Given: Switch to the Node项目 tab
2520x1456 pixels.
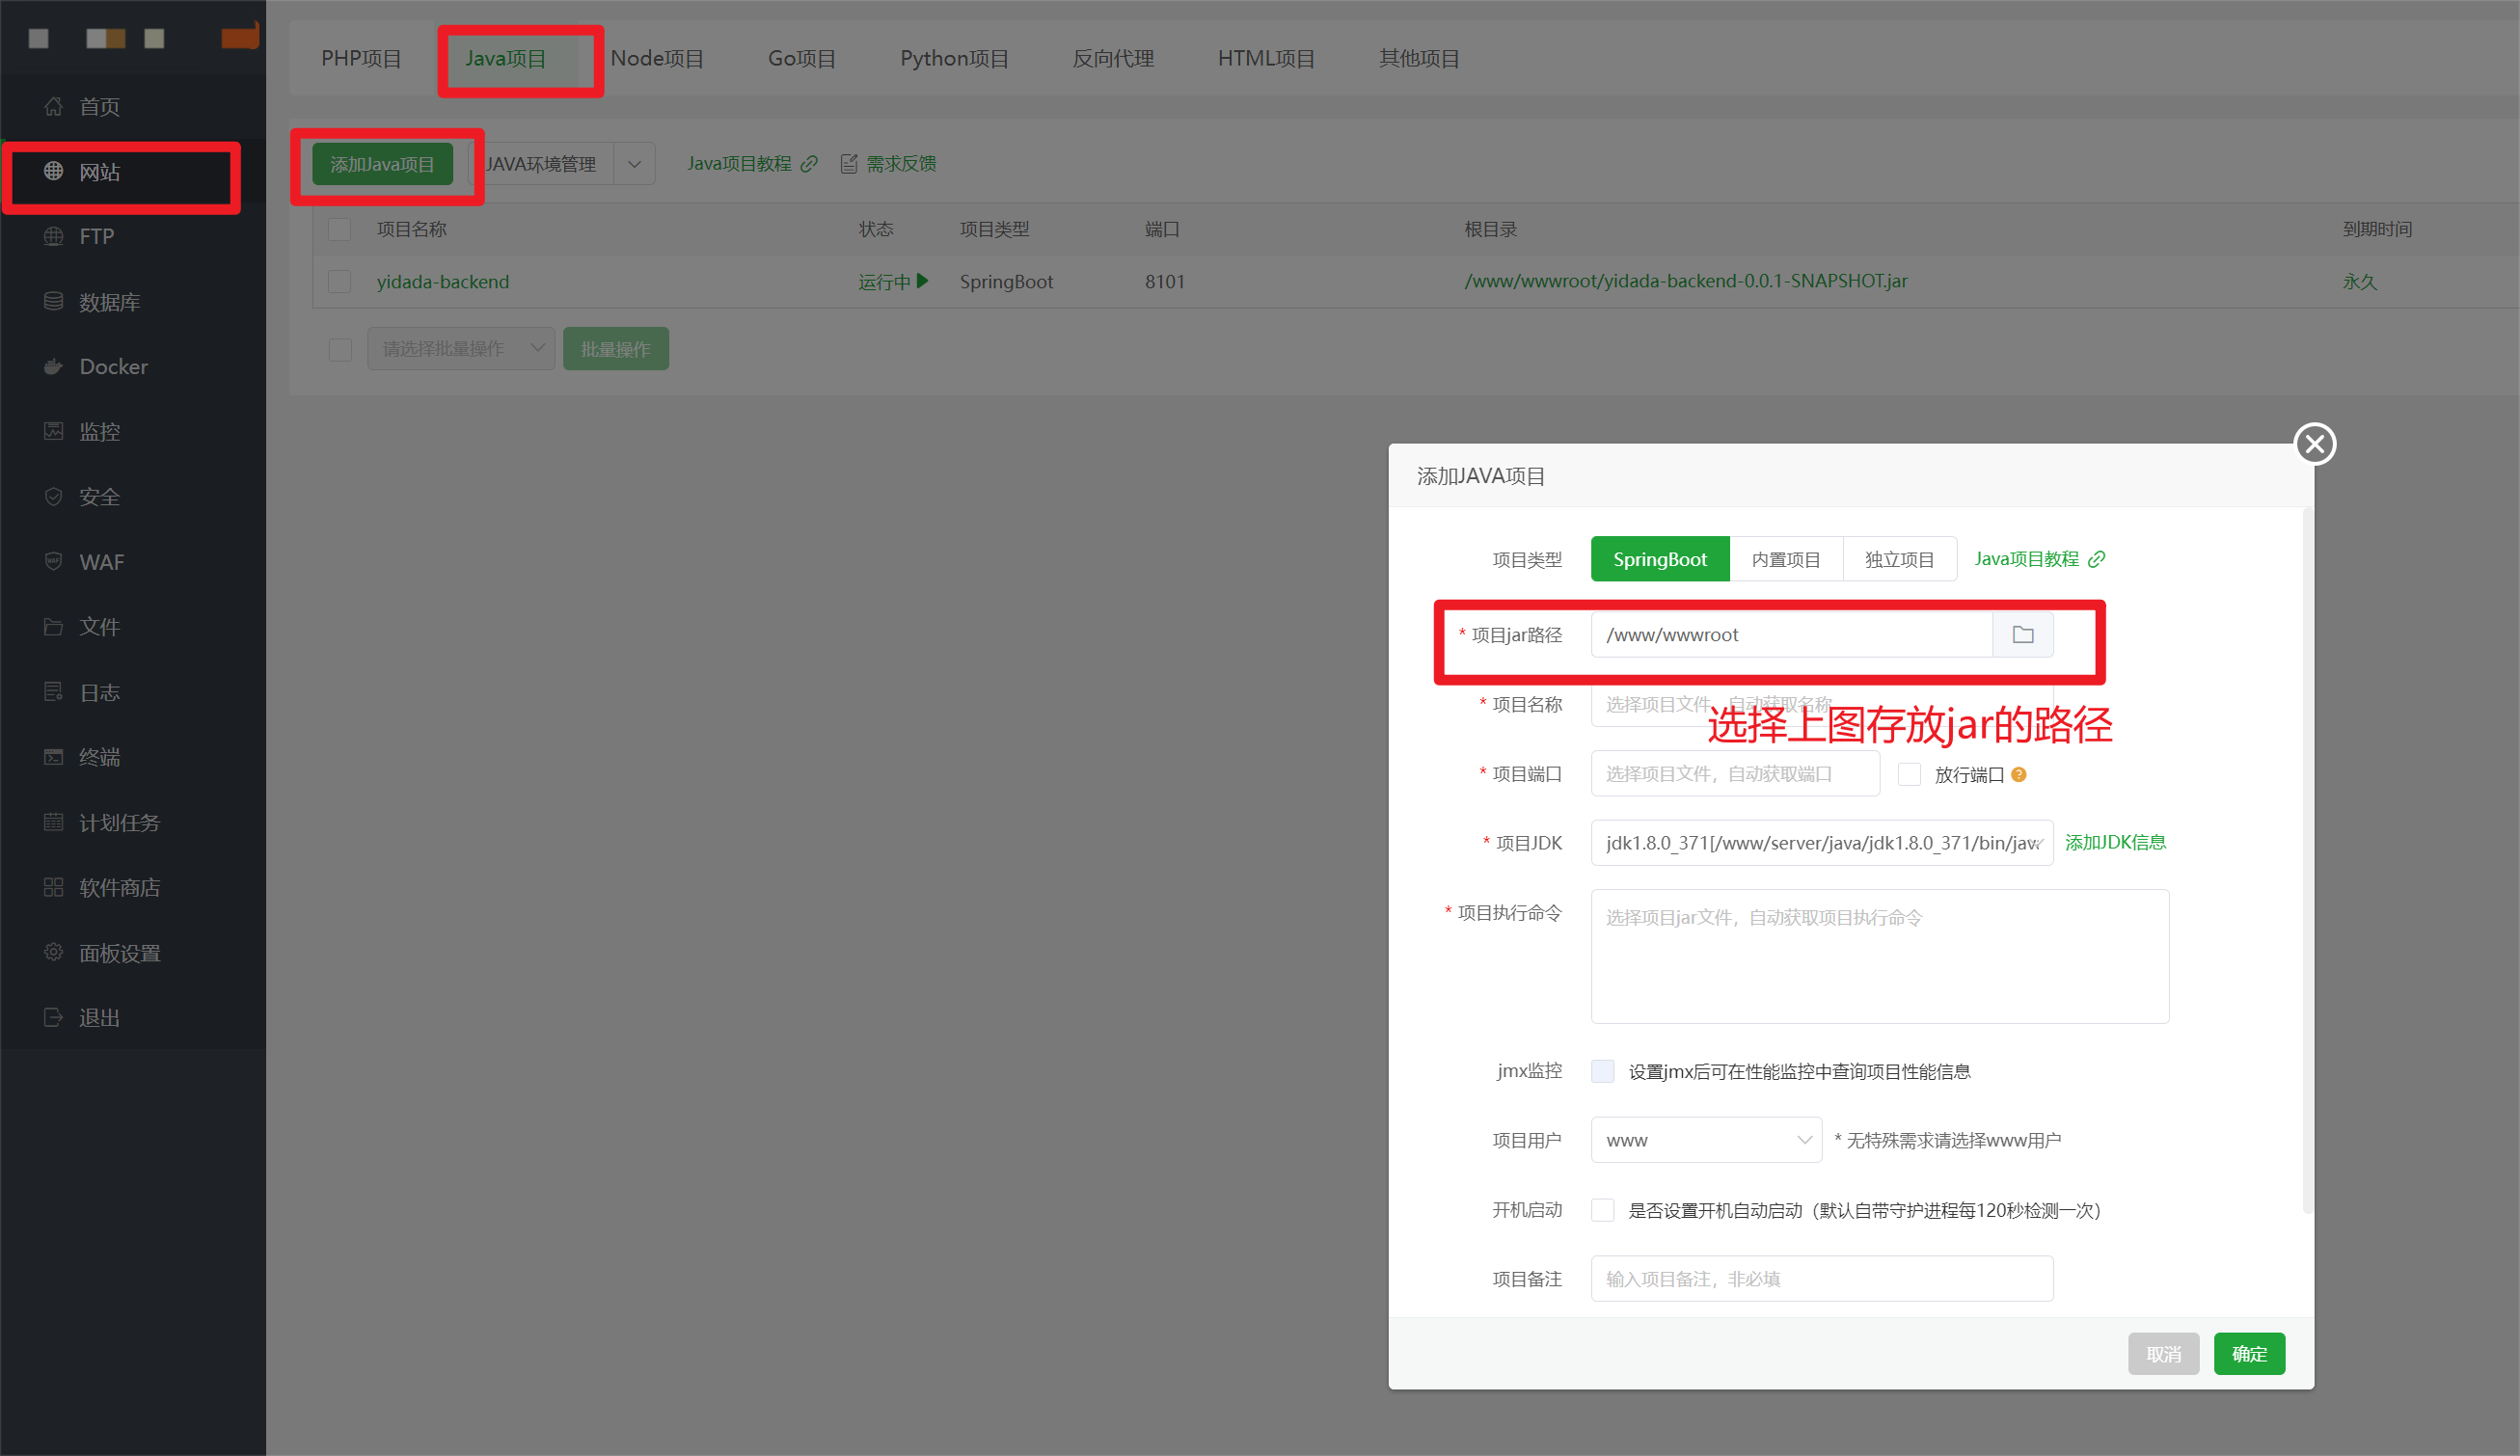Looking at the screenshot, I should click(657, 59).
